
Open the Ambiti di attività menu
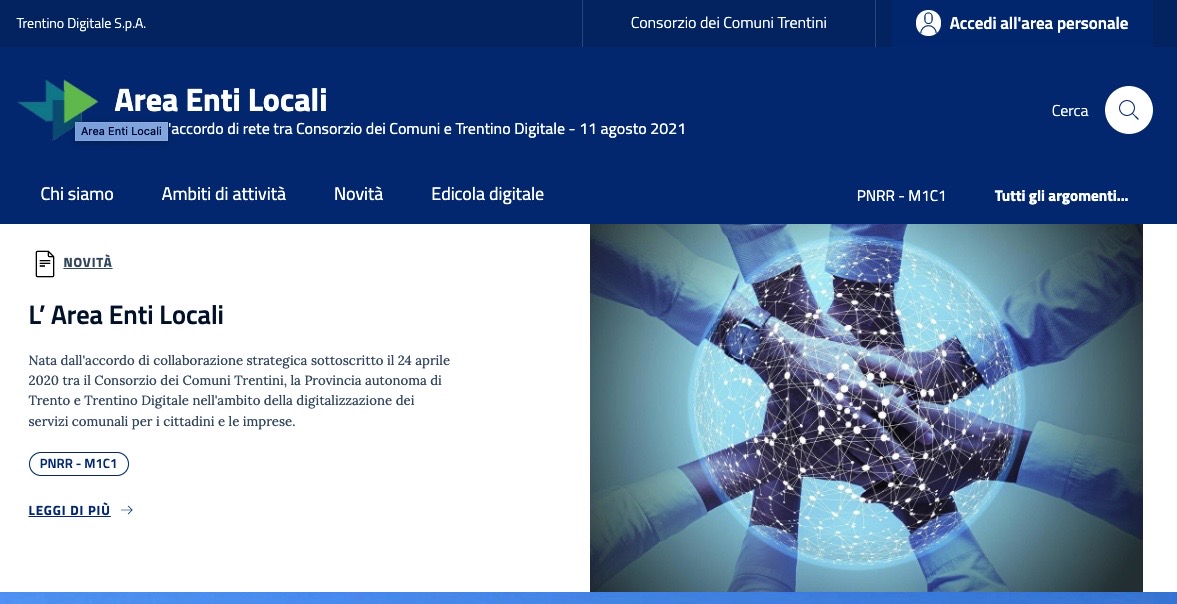tap(224, 194)
